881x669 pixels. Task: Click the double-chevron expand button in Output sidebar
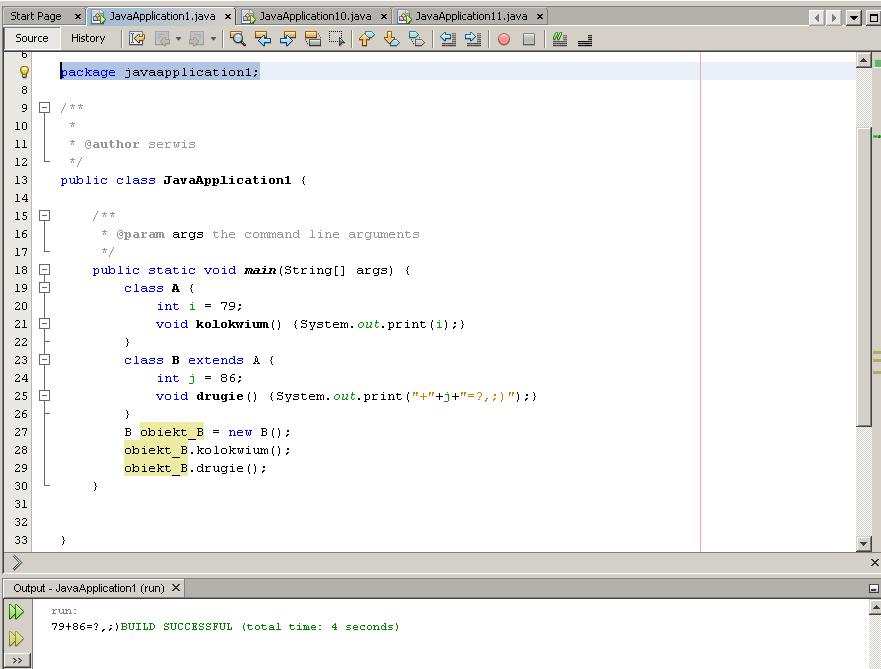click(14, 660)
